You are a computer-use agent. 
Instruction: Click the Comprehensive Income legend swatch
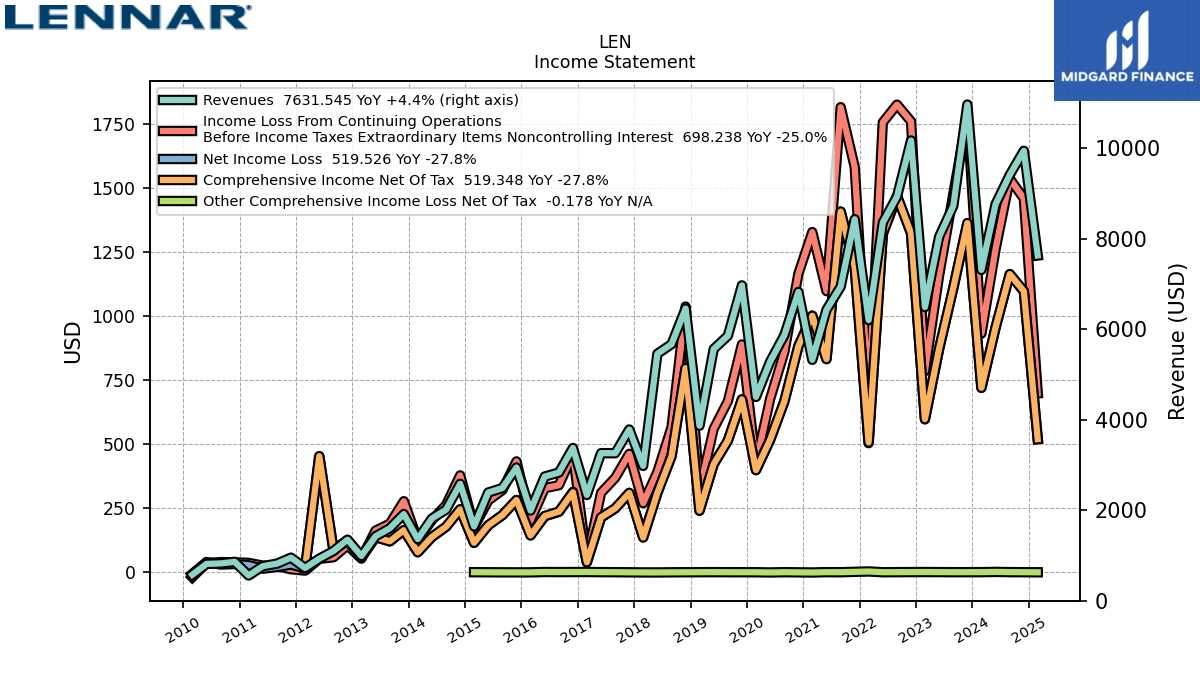[x=178, y=180]
